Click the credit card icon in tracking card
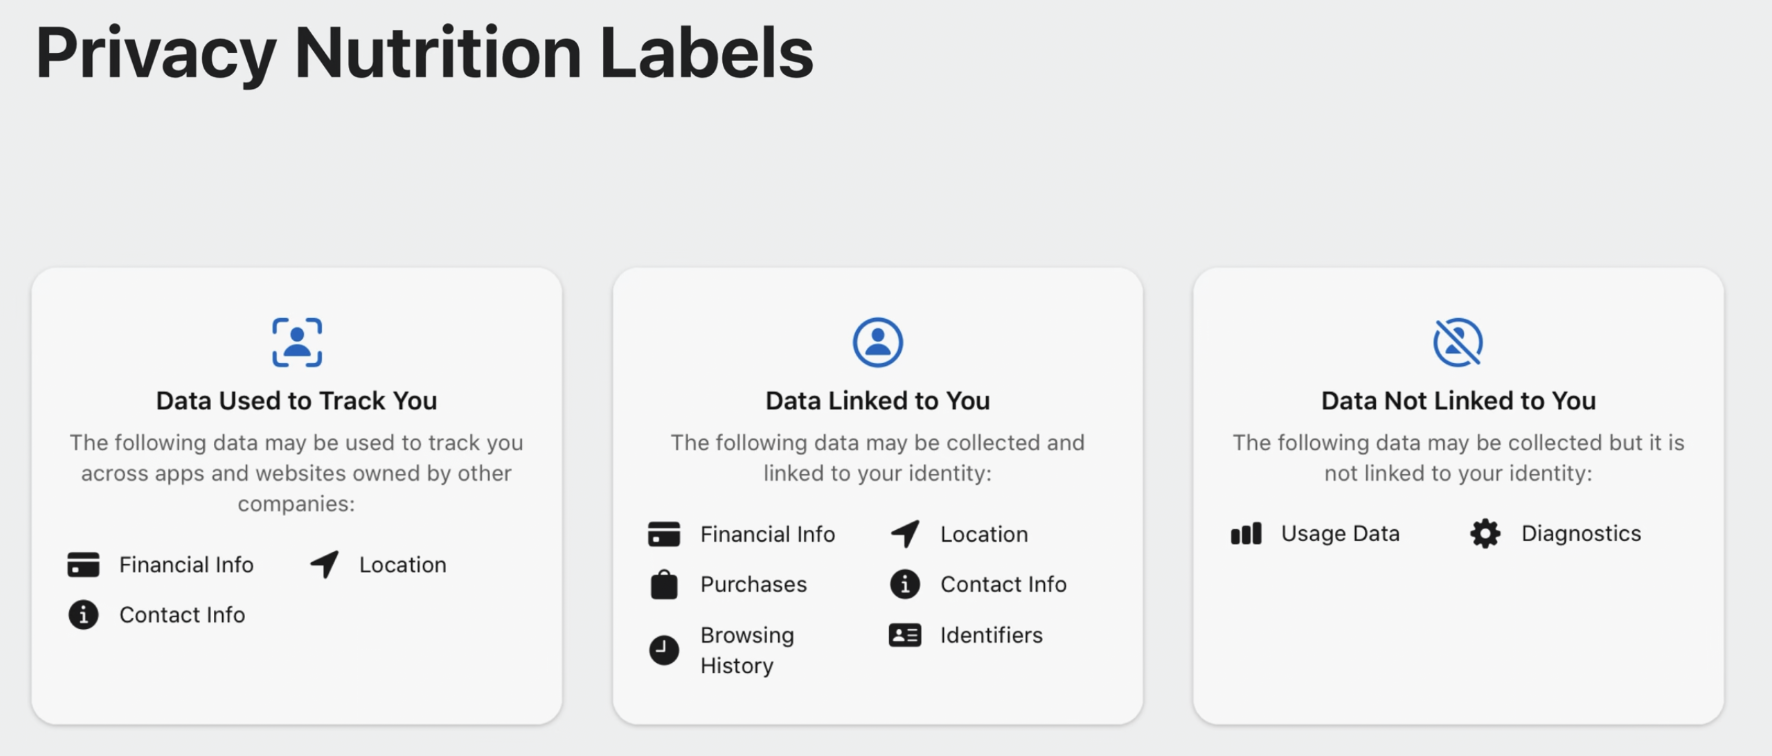 tap(83, 565)
